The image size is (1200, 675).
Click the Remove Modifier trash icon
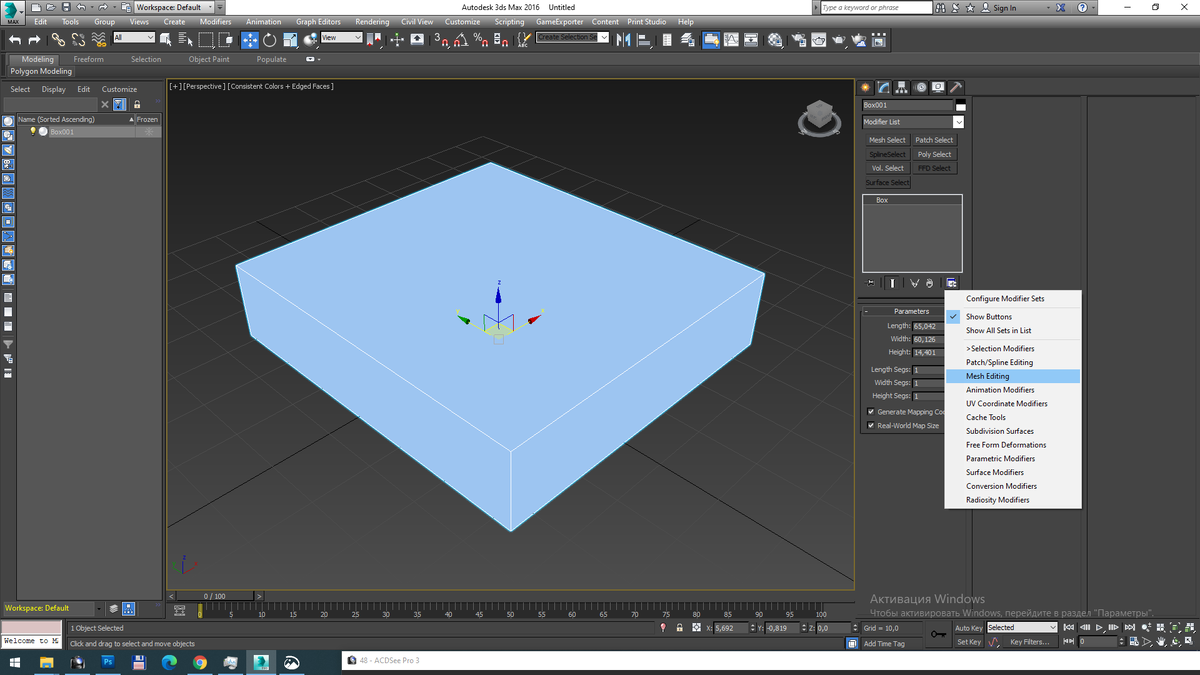tap(930, 283)
